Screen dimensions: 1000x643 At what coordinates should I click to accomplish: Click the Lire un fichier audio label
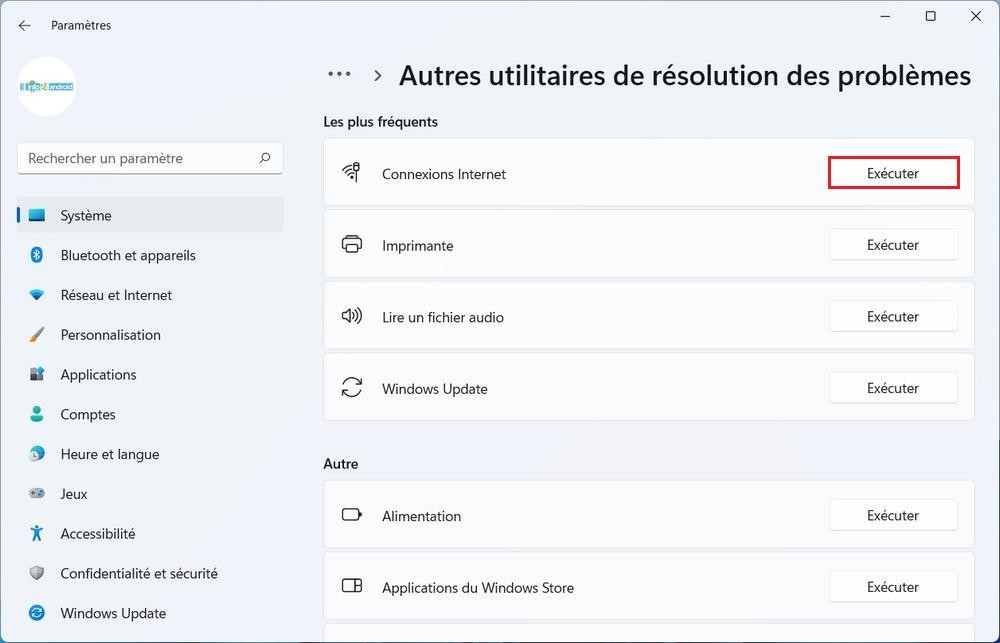(443, 317)
